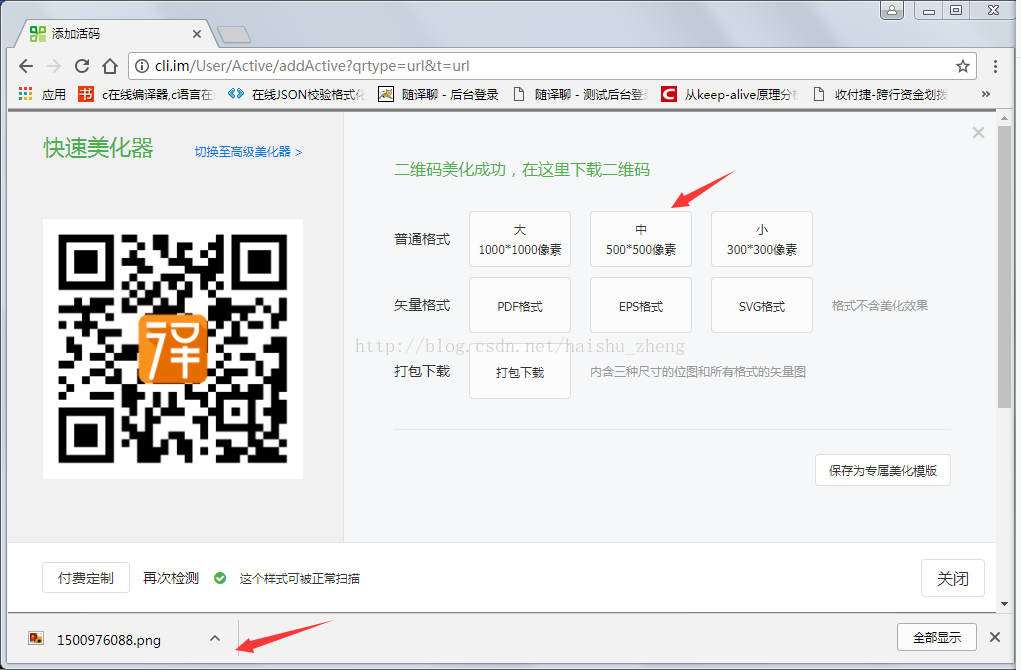
Task: Switch to advanced beautifier link
Action: pyautogui.click(x=248, y=152)
